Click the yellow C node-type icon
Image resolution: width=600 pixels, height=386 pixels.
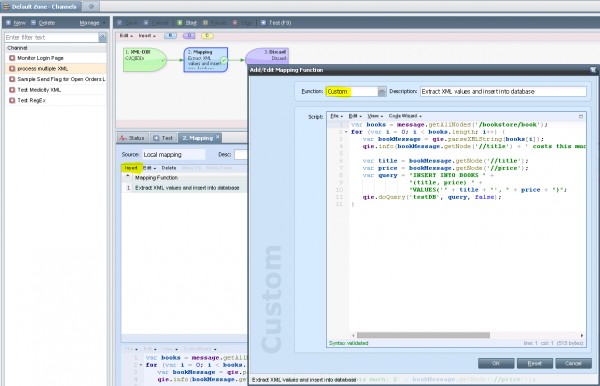pyautogui.click(x=207, y=36)
